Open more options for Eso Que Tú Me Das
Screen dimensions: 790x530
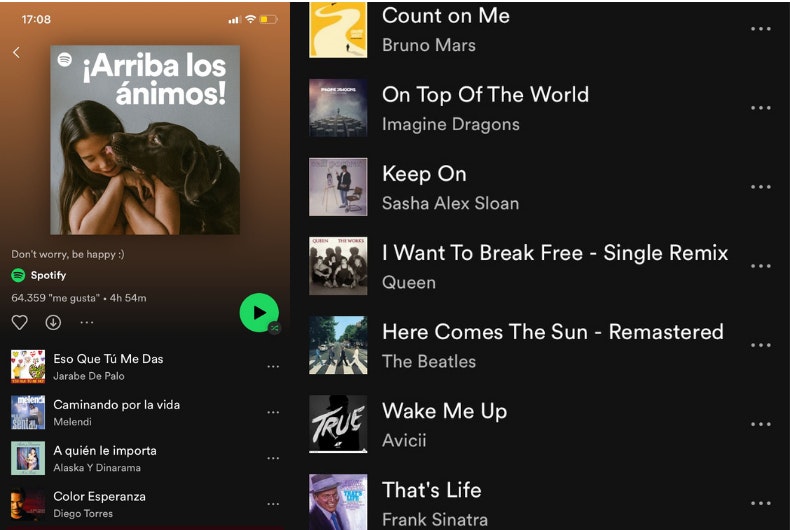coord(273,366)
